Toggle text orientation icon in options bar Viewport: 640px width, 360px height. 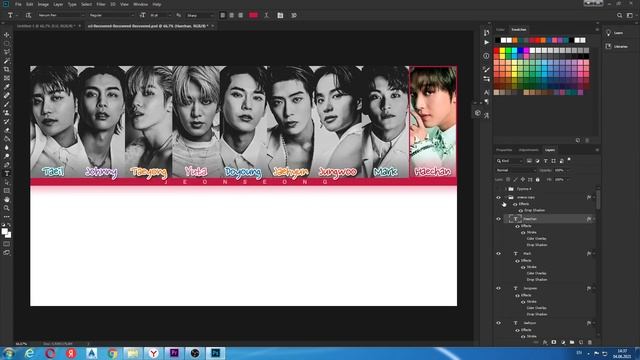coord(28,15)
